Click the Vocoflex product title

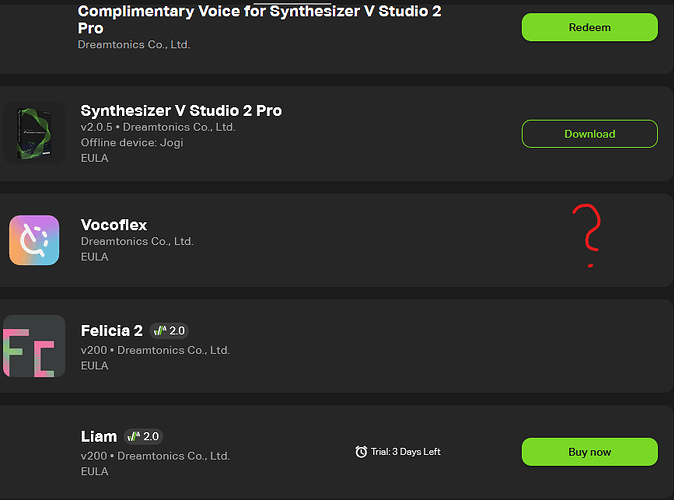coord(114,225)
